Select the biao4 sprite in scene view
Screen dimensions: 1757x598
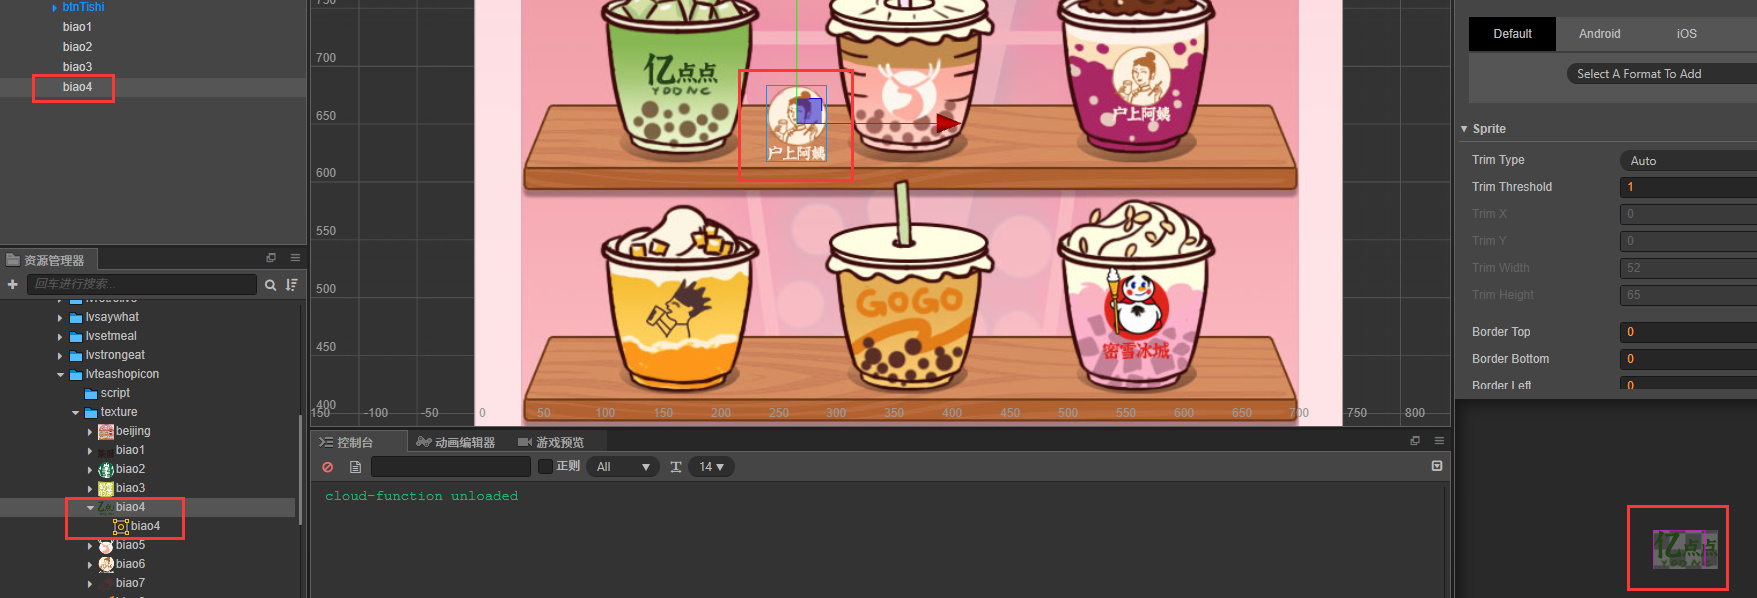point(796,124)
